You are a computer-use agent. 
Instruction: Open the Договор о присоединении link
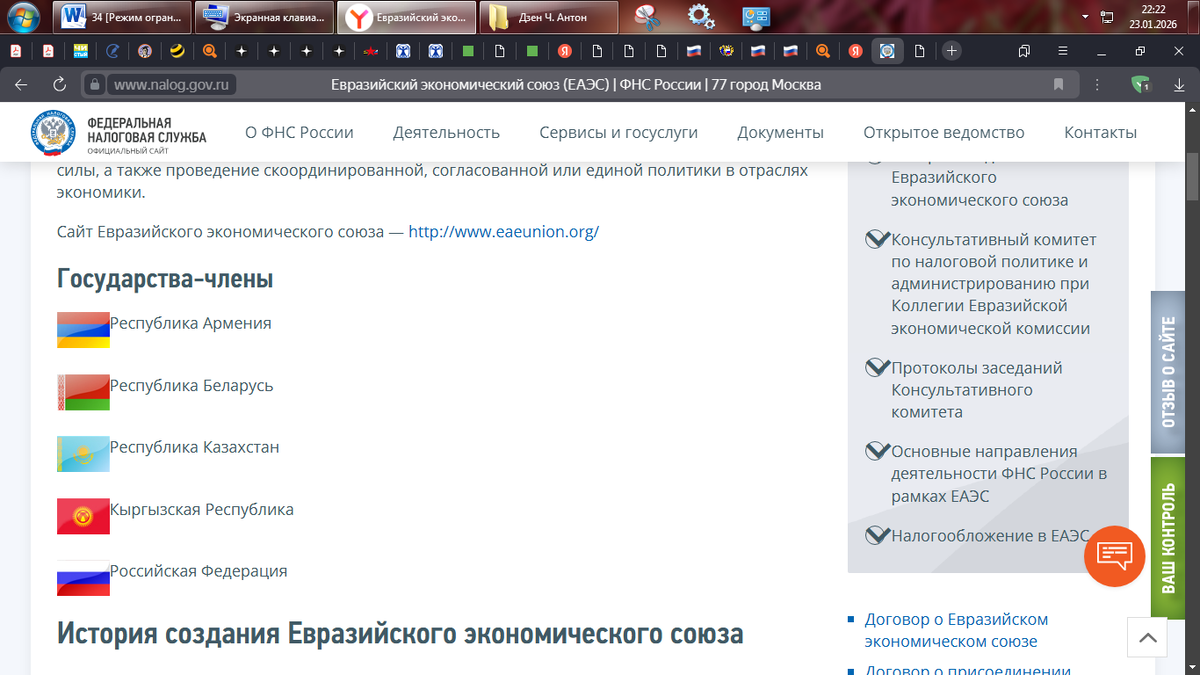(x=967, y=670)
